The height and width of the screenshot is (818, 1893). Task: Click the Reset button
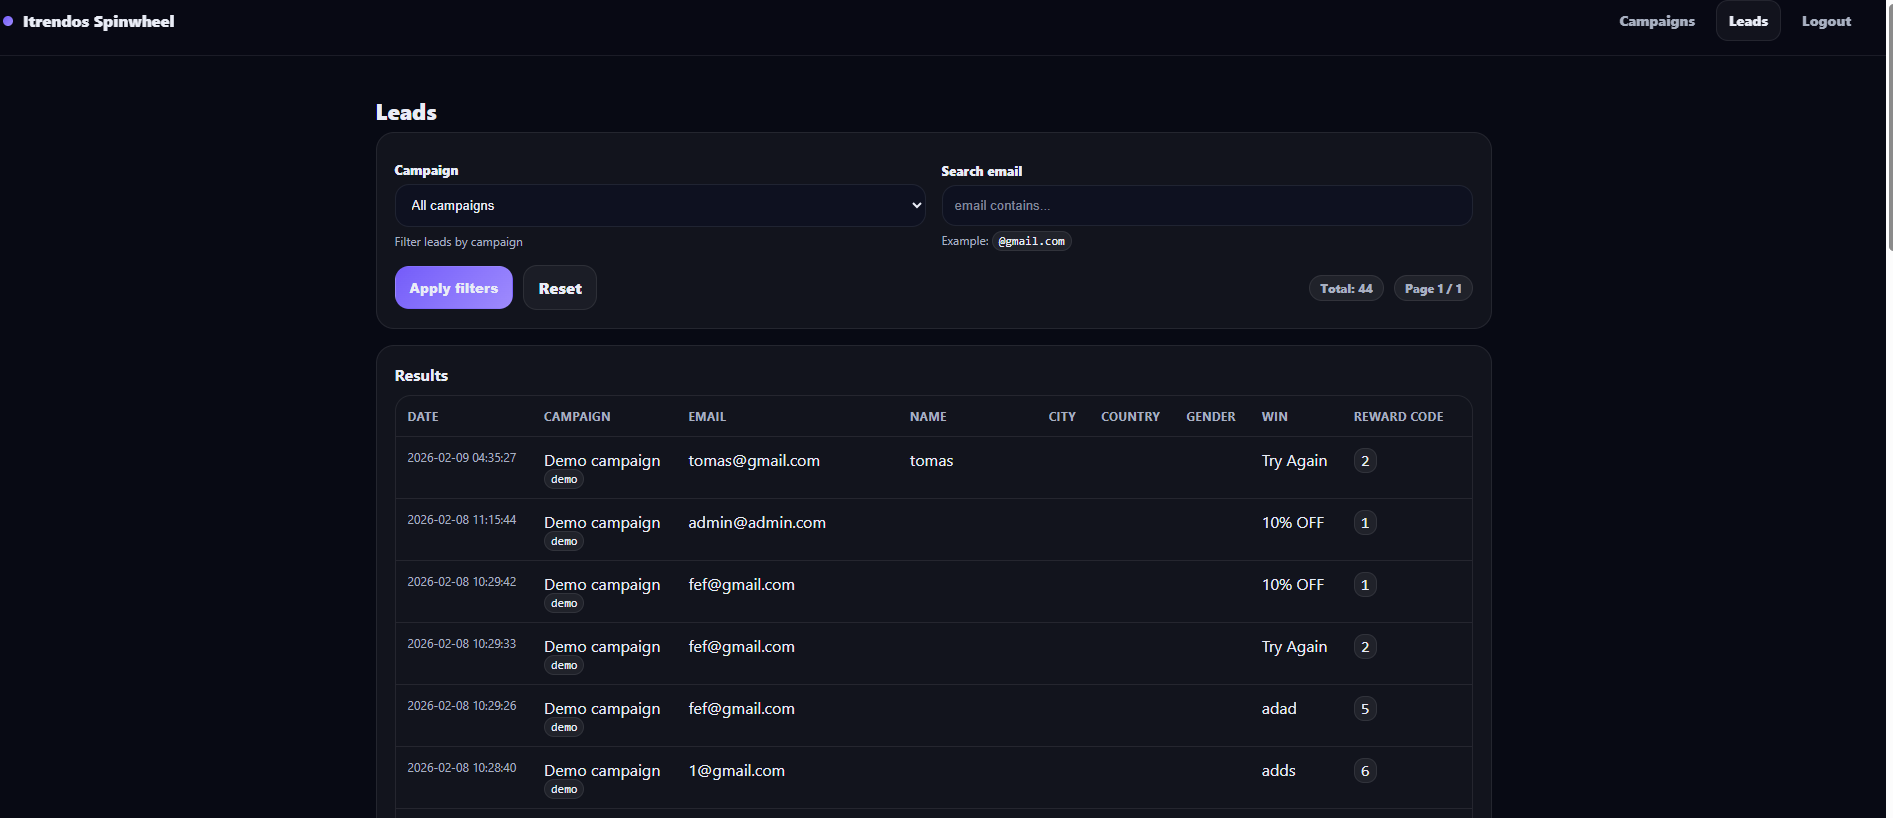point(559,288)
